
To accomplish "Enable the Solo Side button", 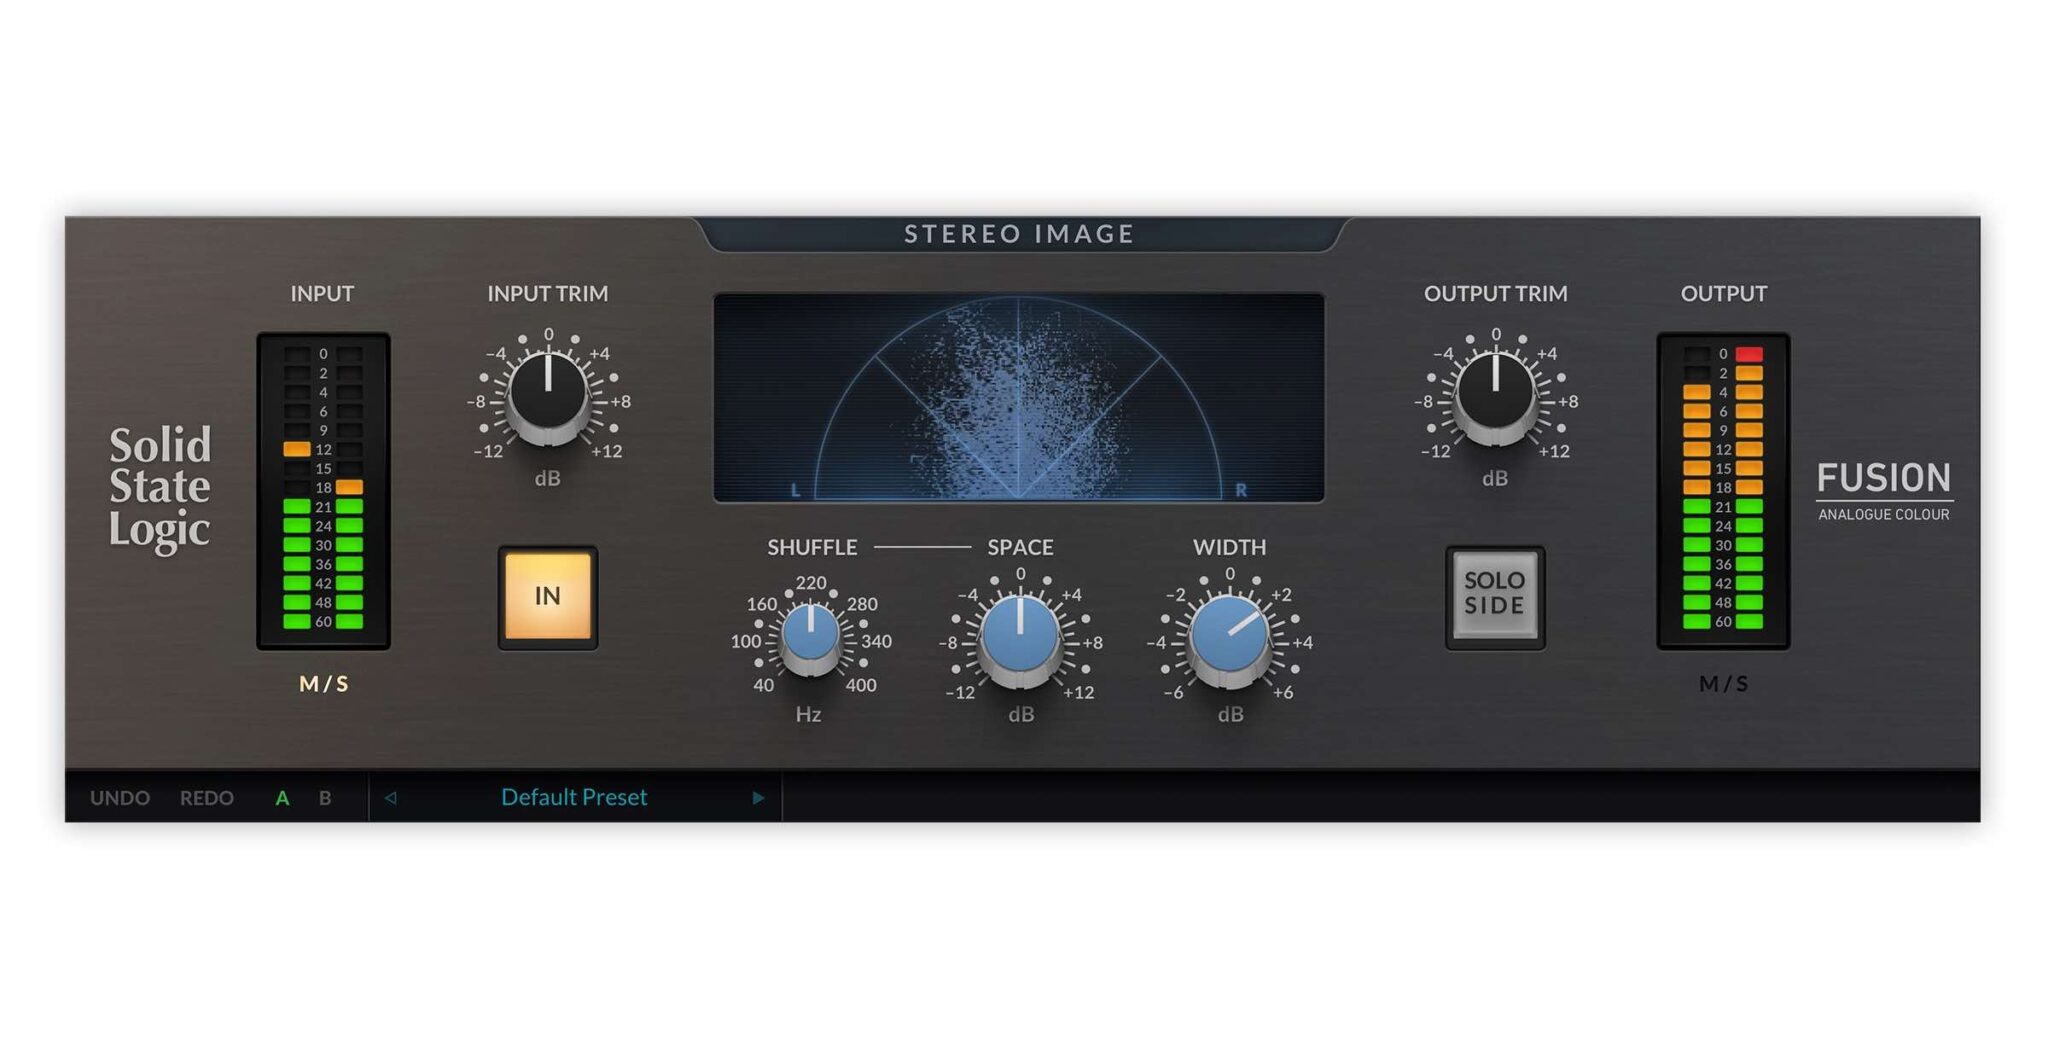I will tap(1495, 597).
